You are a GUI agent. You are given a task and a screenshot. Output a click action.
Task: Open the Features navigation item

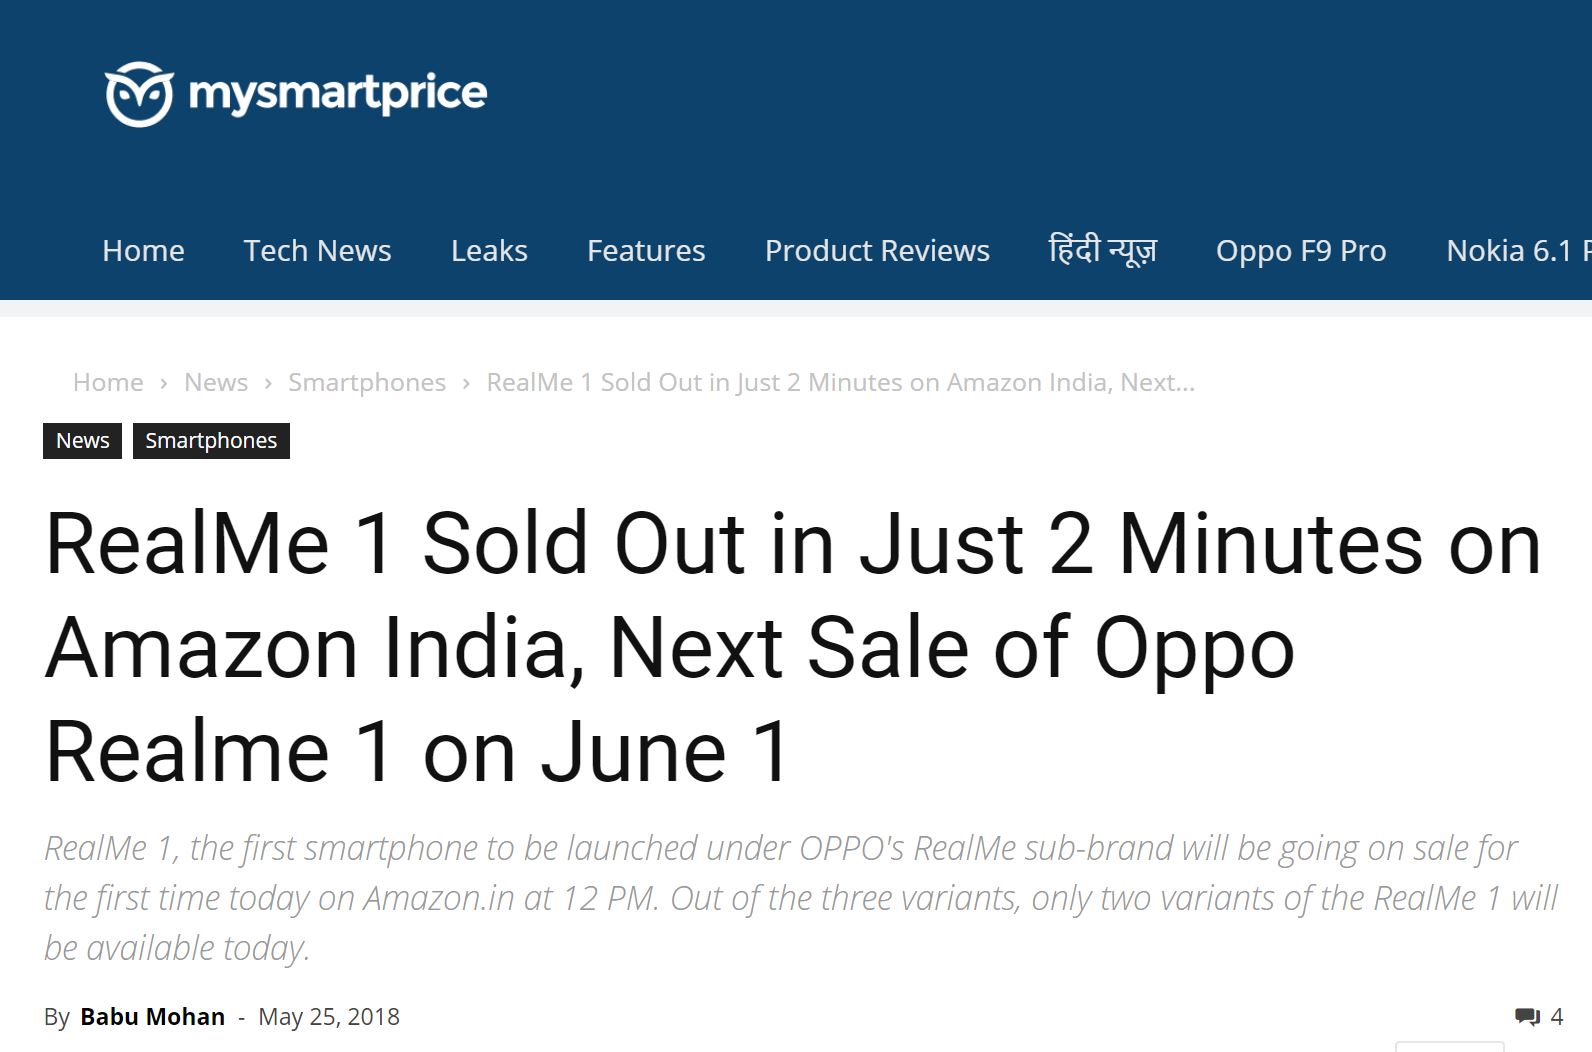coord(646,250)
